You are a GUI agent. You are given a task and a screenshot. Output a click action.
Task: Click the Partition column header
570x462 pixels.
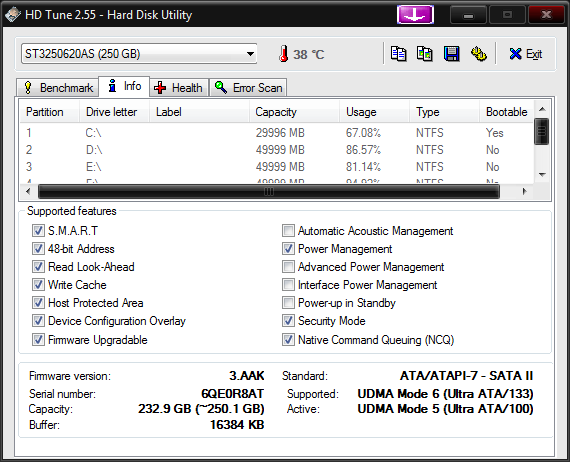pyautogui.click(x=49, y=112)
